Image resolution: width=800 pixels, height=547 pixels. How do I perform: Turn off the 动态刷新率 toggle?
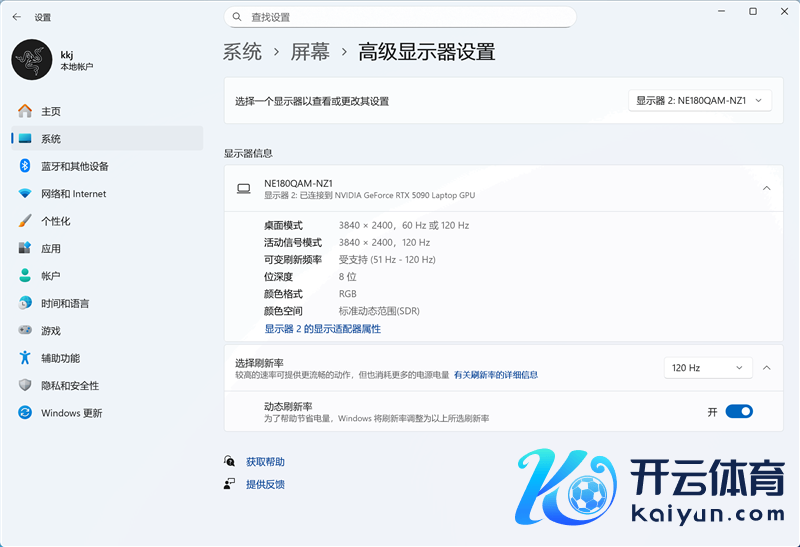(x=739, y=411)
